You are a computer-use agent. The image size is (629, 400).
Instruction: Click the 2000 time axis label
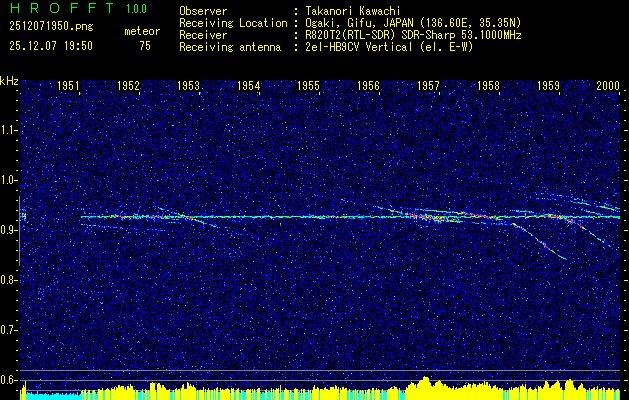608,86
